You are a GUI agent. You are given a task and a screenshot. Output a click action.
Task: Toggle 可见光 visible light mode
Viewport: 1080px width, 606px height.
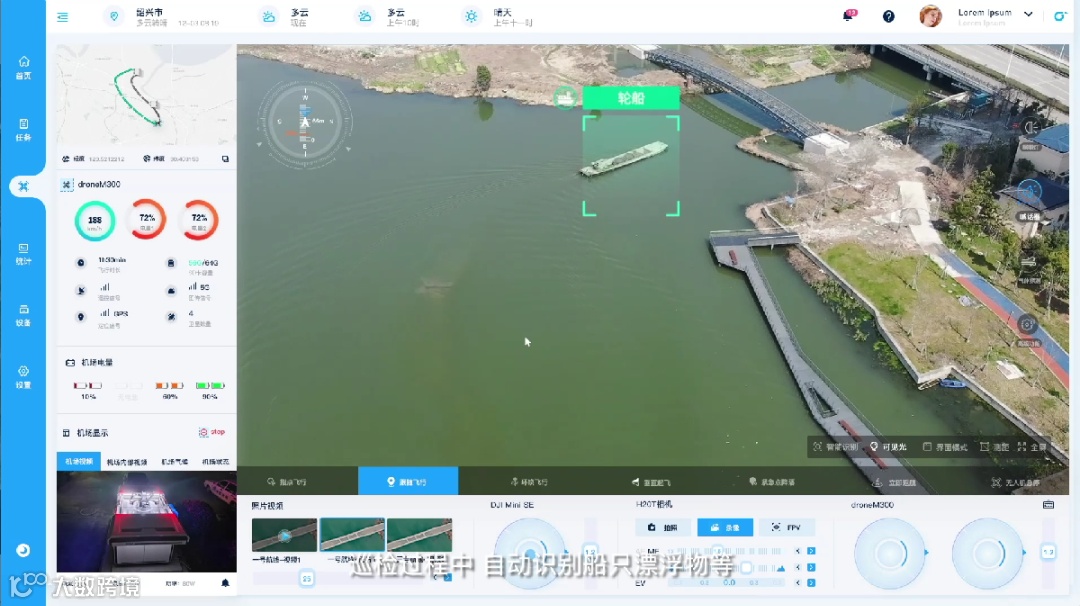click(889, 447)
